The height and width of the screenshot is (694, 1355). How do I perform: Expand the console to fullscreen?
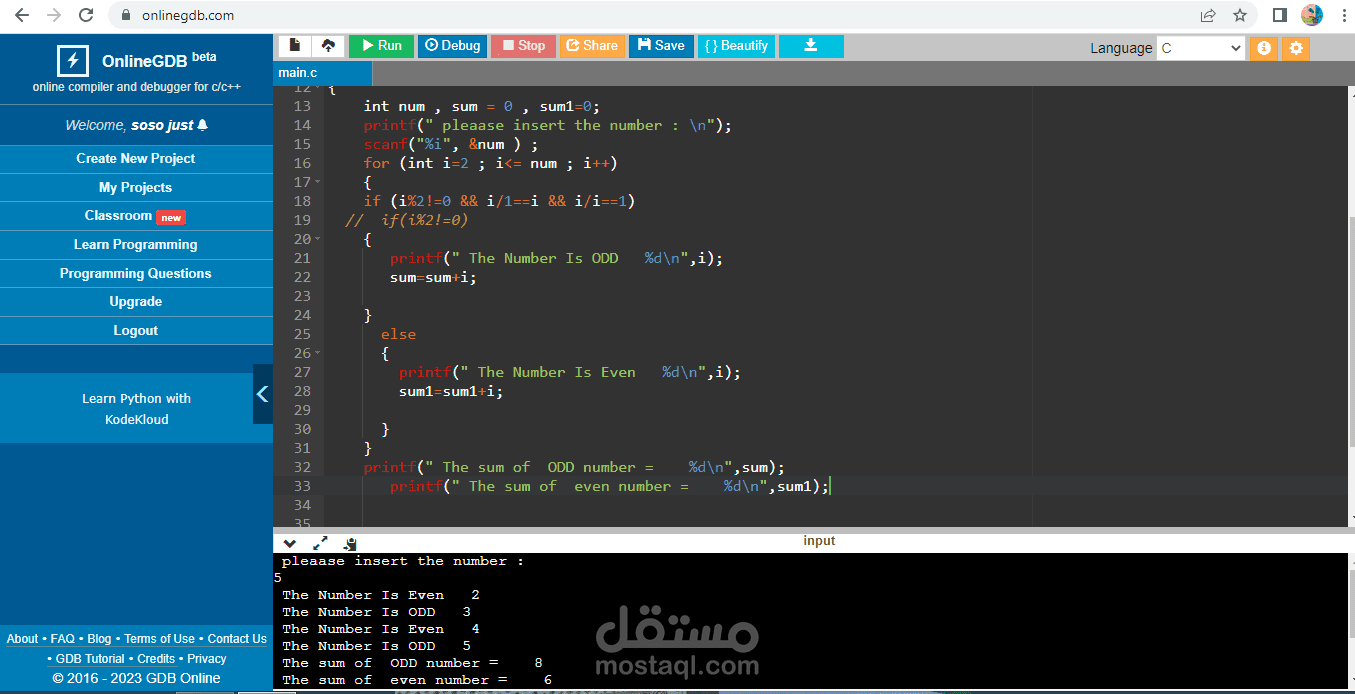(320, 543)
